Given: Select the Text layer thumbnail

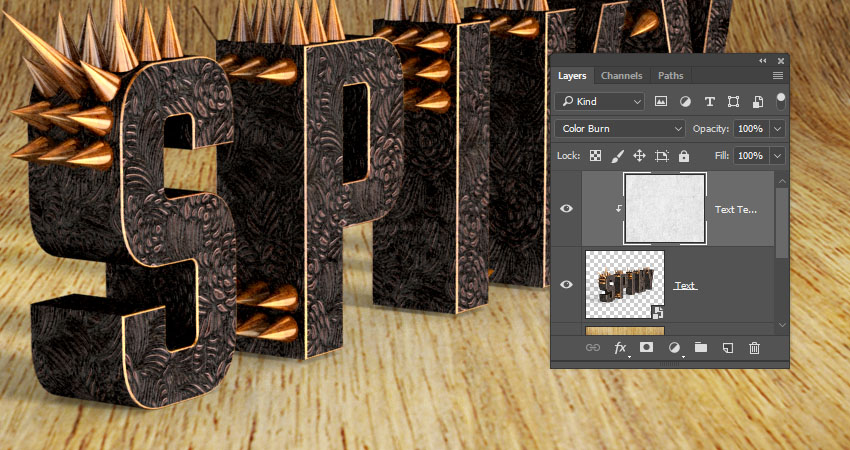Looking at the screenshot, I should click(624, 284).
